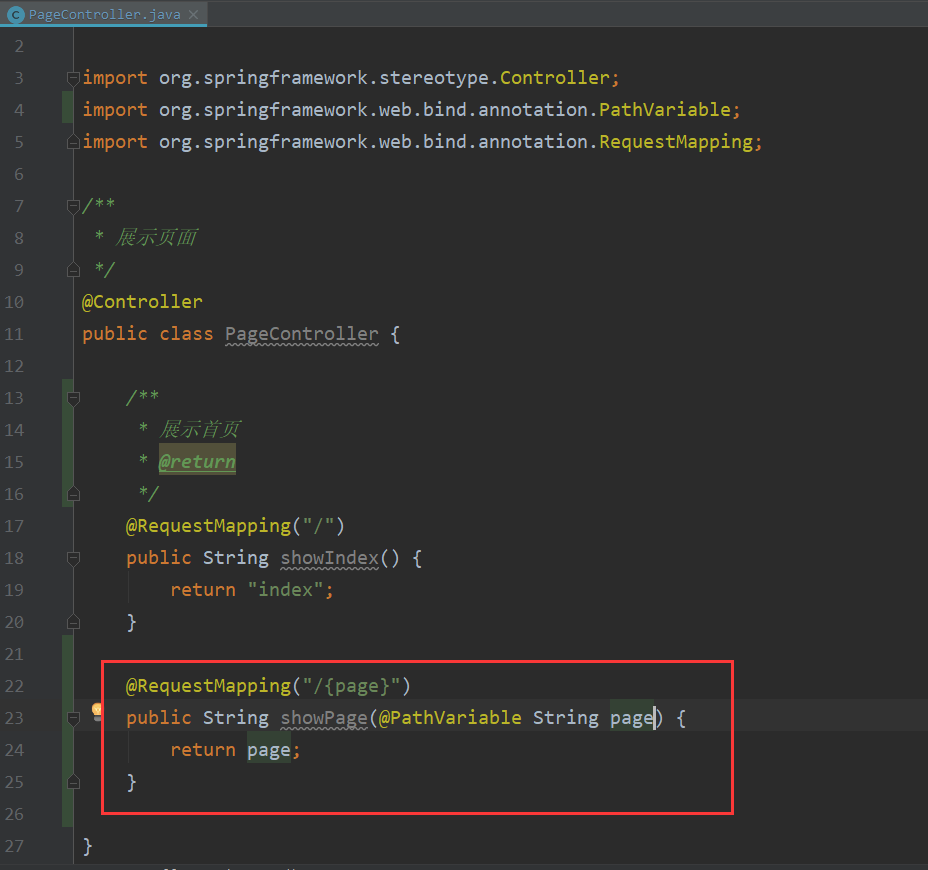Click the showPage method name
Viewport: 928px width, 870px height.
[x=324, y=718]
